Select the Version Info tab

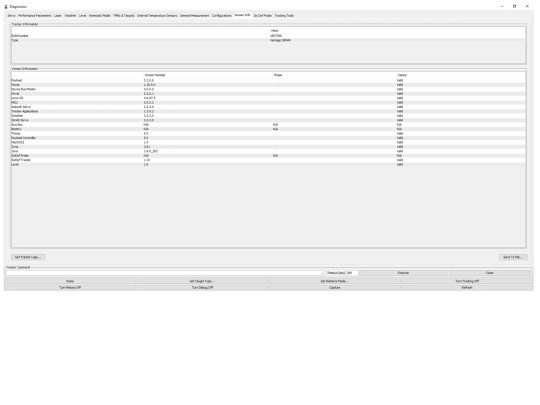point(242,15)
